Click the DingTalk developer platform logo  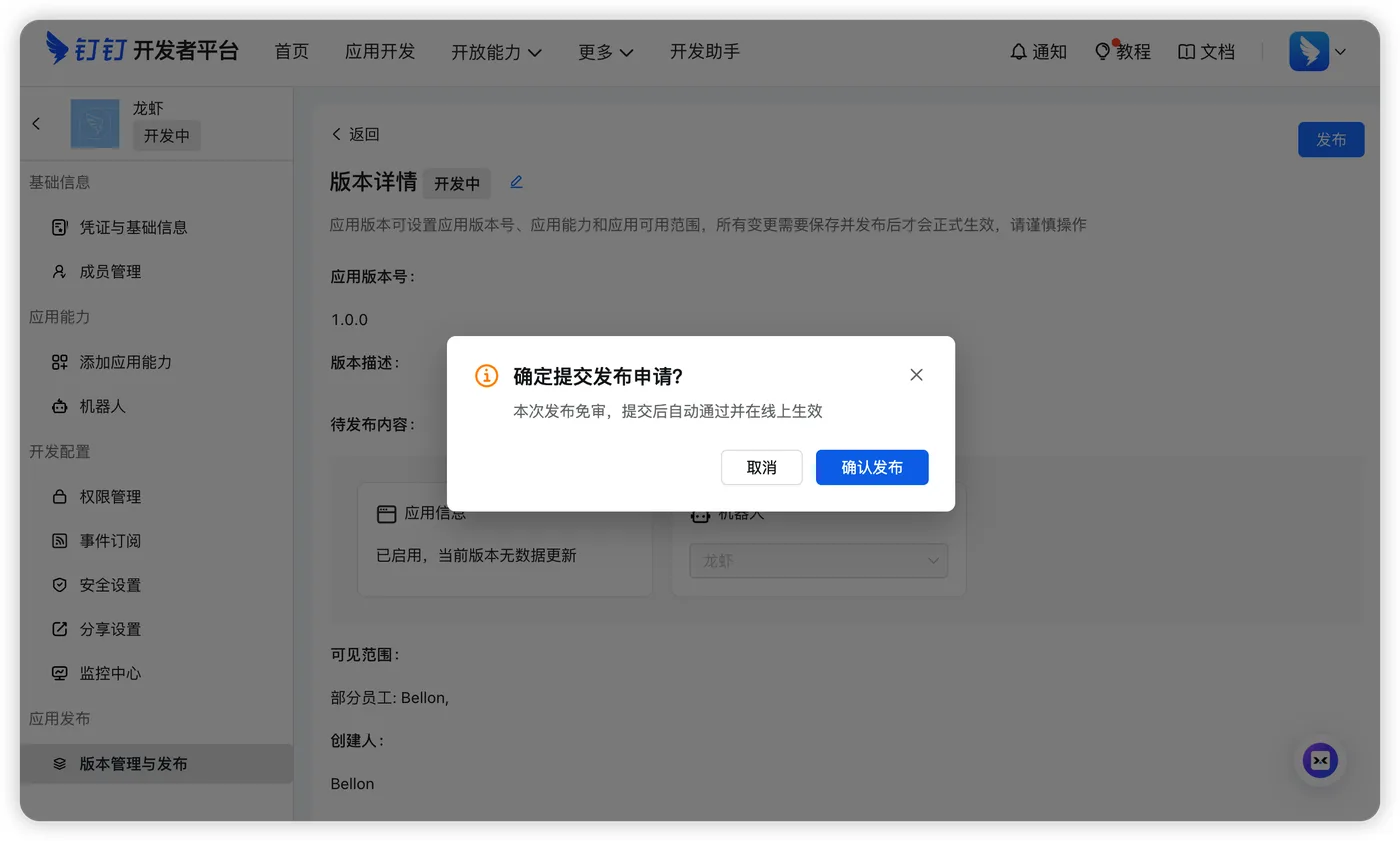pyautogui.click(x=142, y=50)
